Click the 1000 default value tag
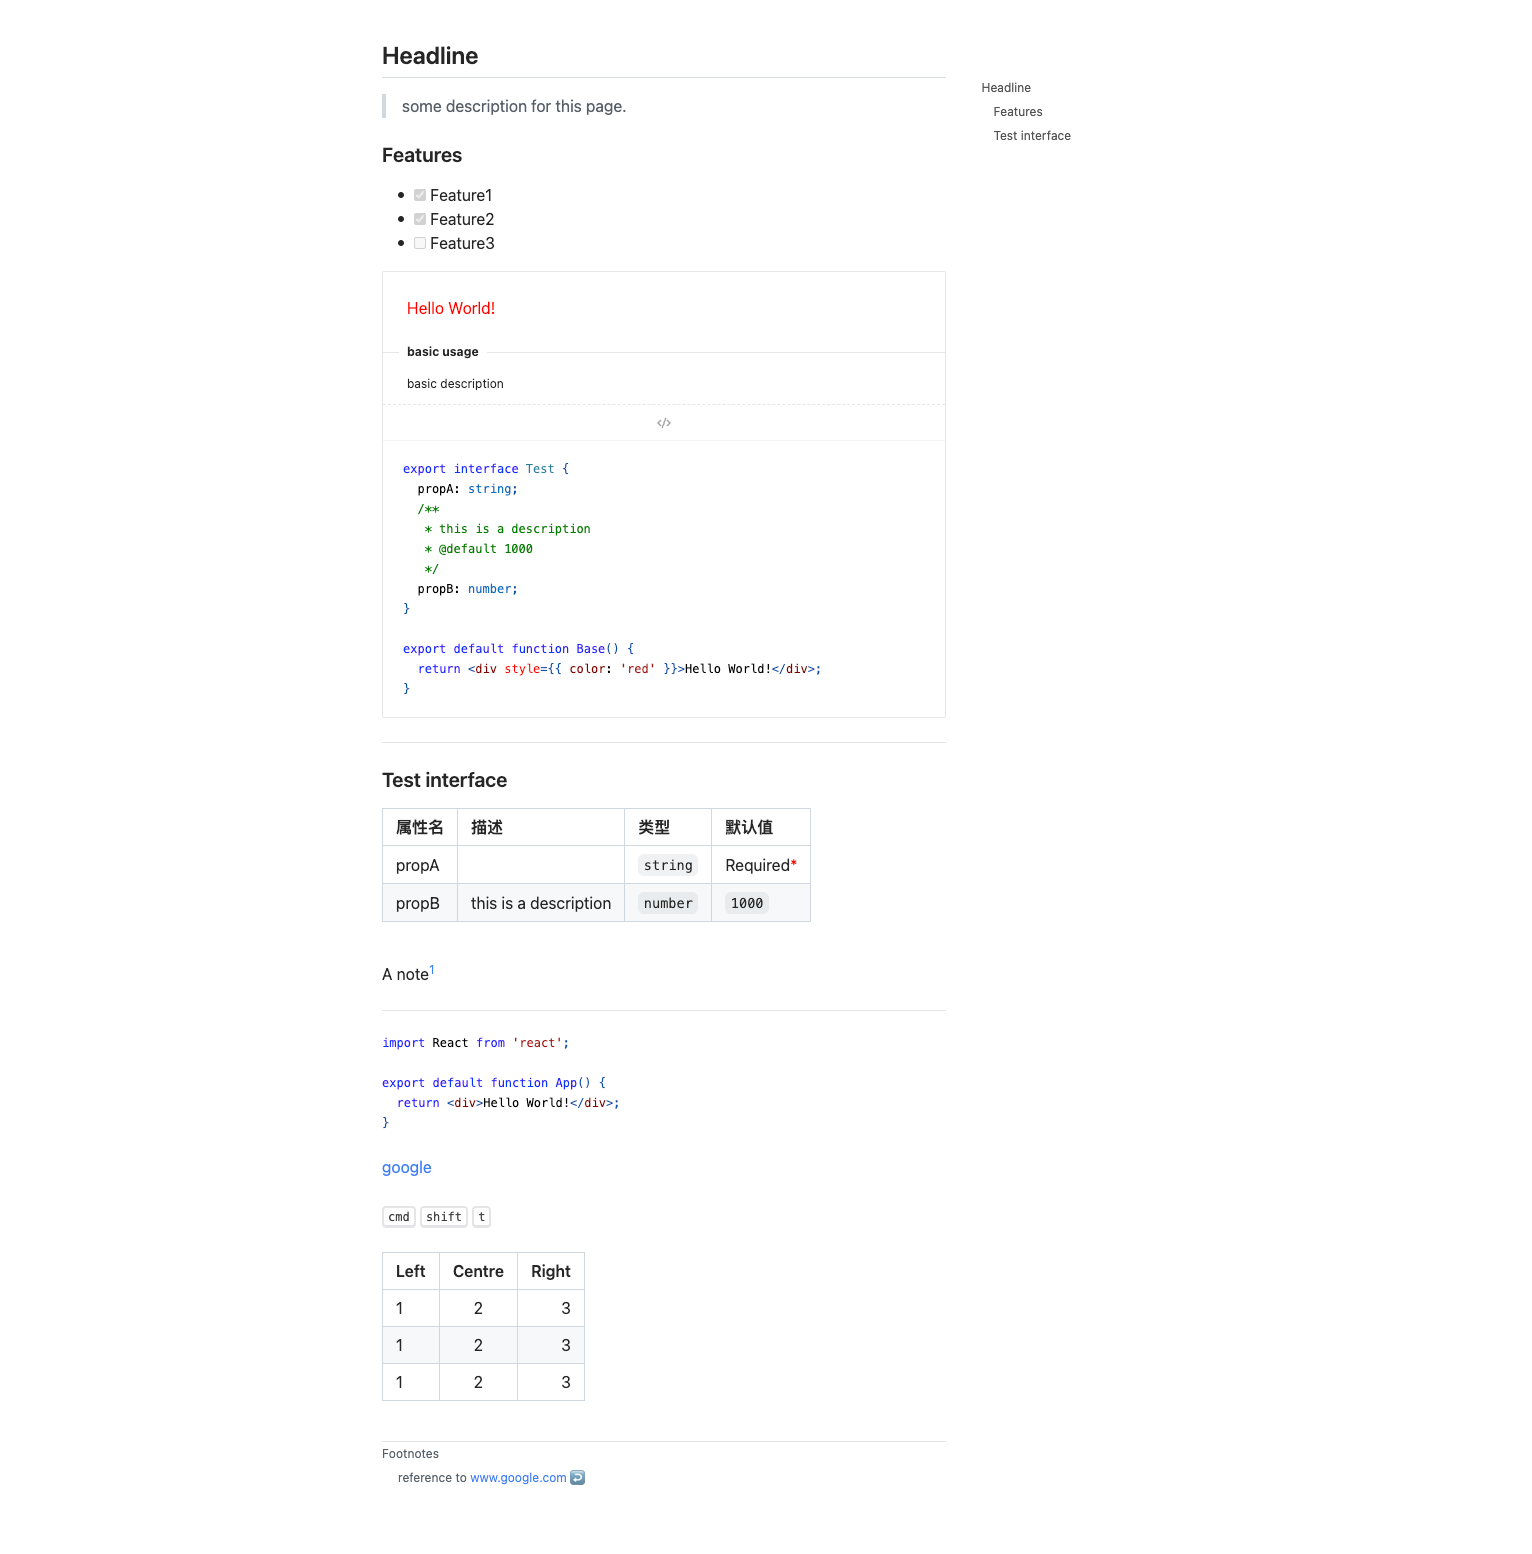 [x=747, y=904]
